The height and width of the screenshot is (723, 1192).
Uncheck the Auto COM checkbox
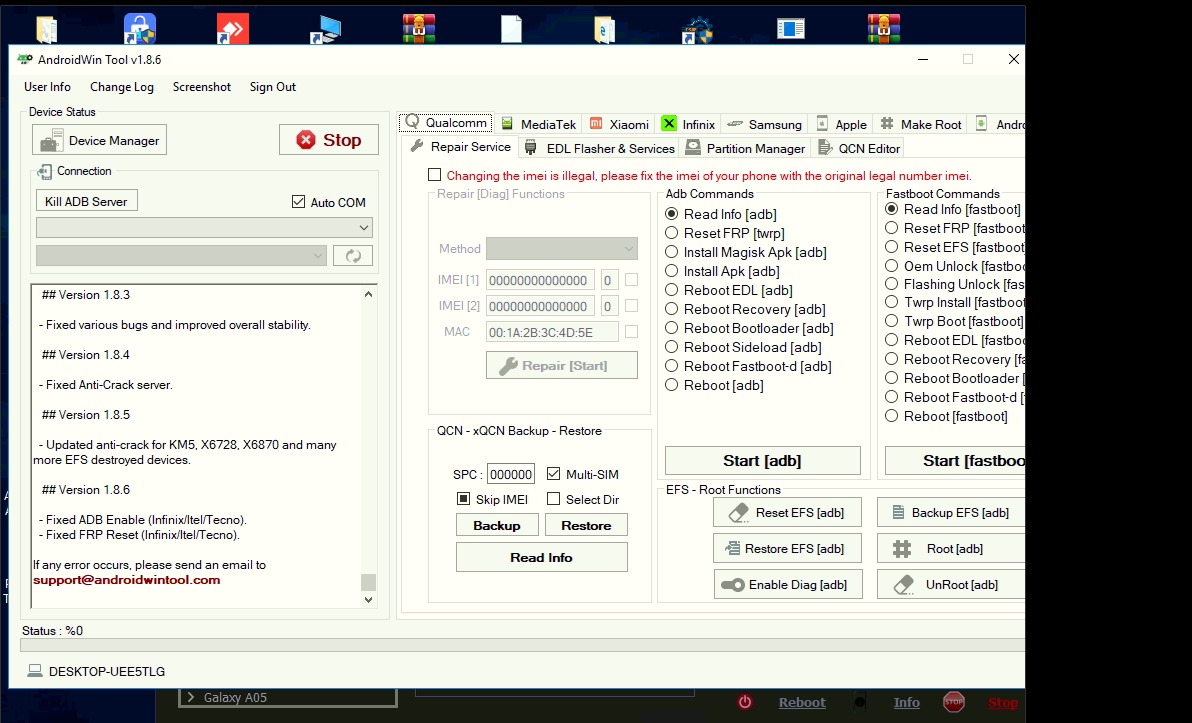pyautogui.click(x=297, y=202)
